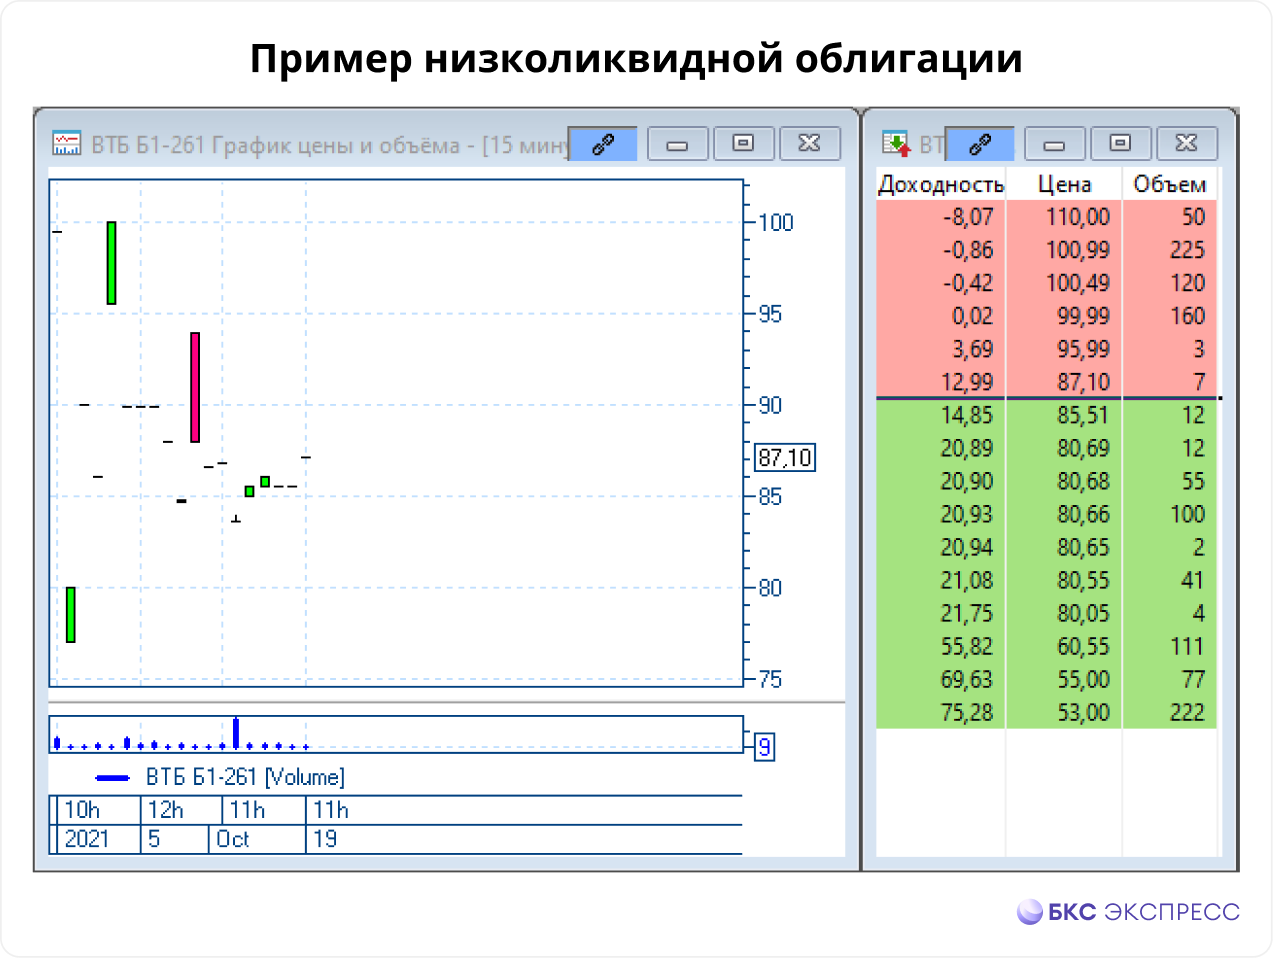Select the best ask at price 87,10
Image resolution: width=1273 pixels, height=958 pixels.
[1046, 382]
